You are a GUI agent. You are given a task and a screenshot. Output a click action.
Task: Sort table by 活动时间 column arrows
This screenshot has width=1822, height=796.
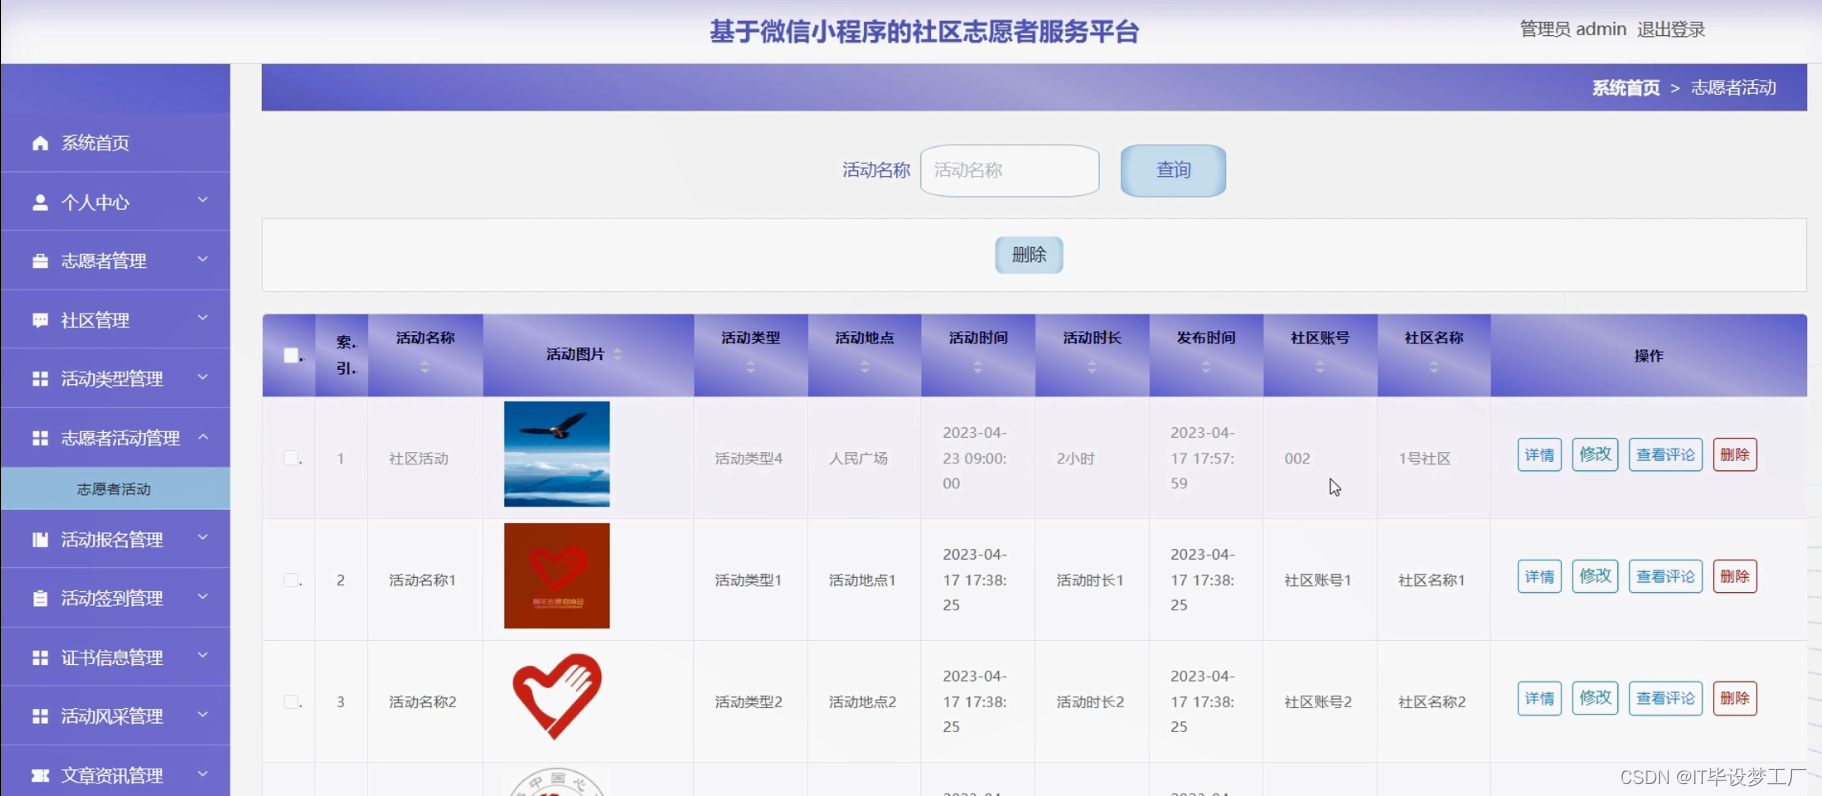[x=978, y=368]
